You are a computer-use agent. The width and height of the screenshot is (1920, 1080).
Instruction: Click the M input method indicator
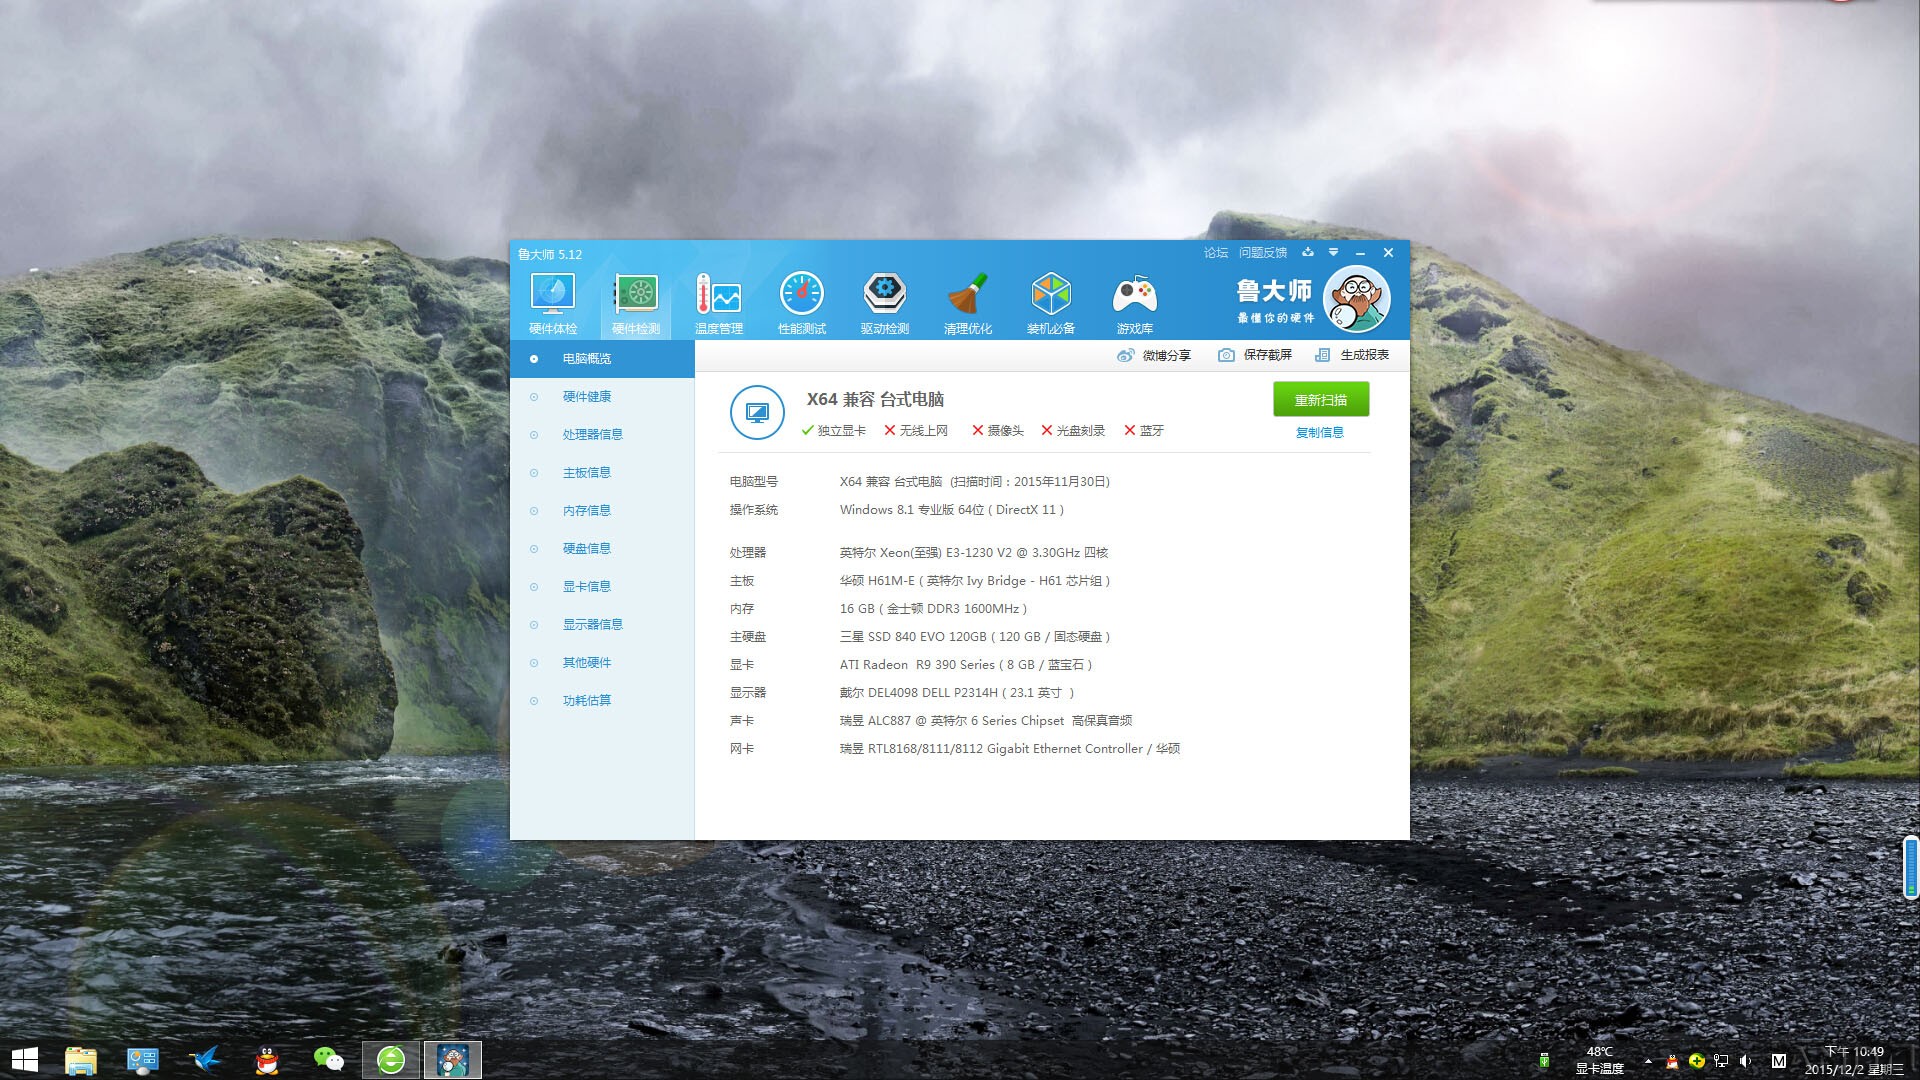tap(1778, 1061)
